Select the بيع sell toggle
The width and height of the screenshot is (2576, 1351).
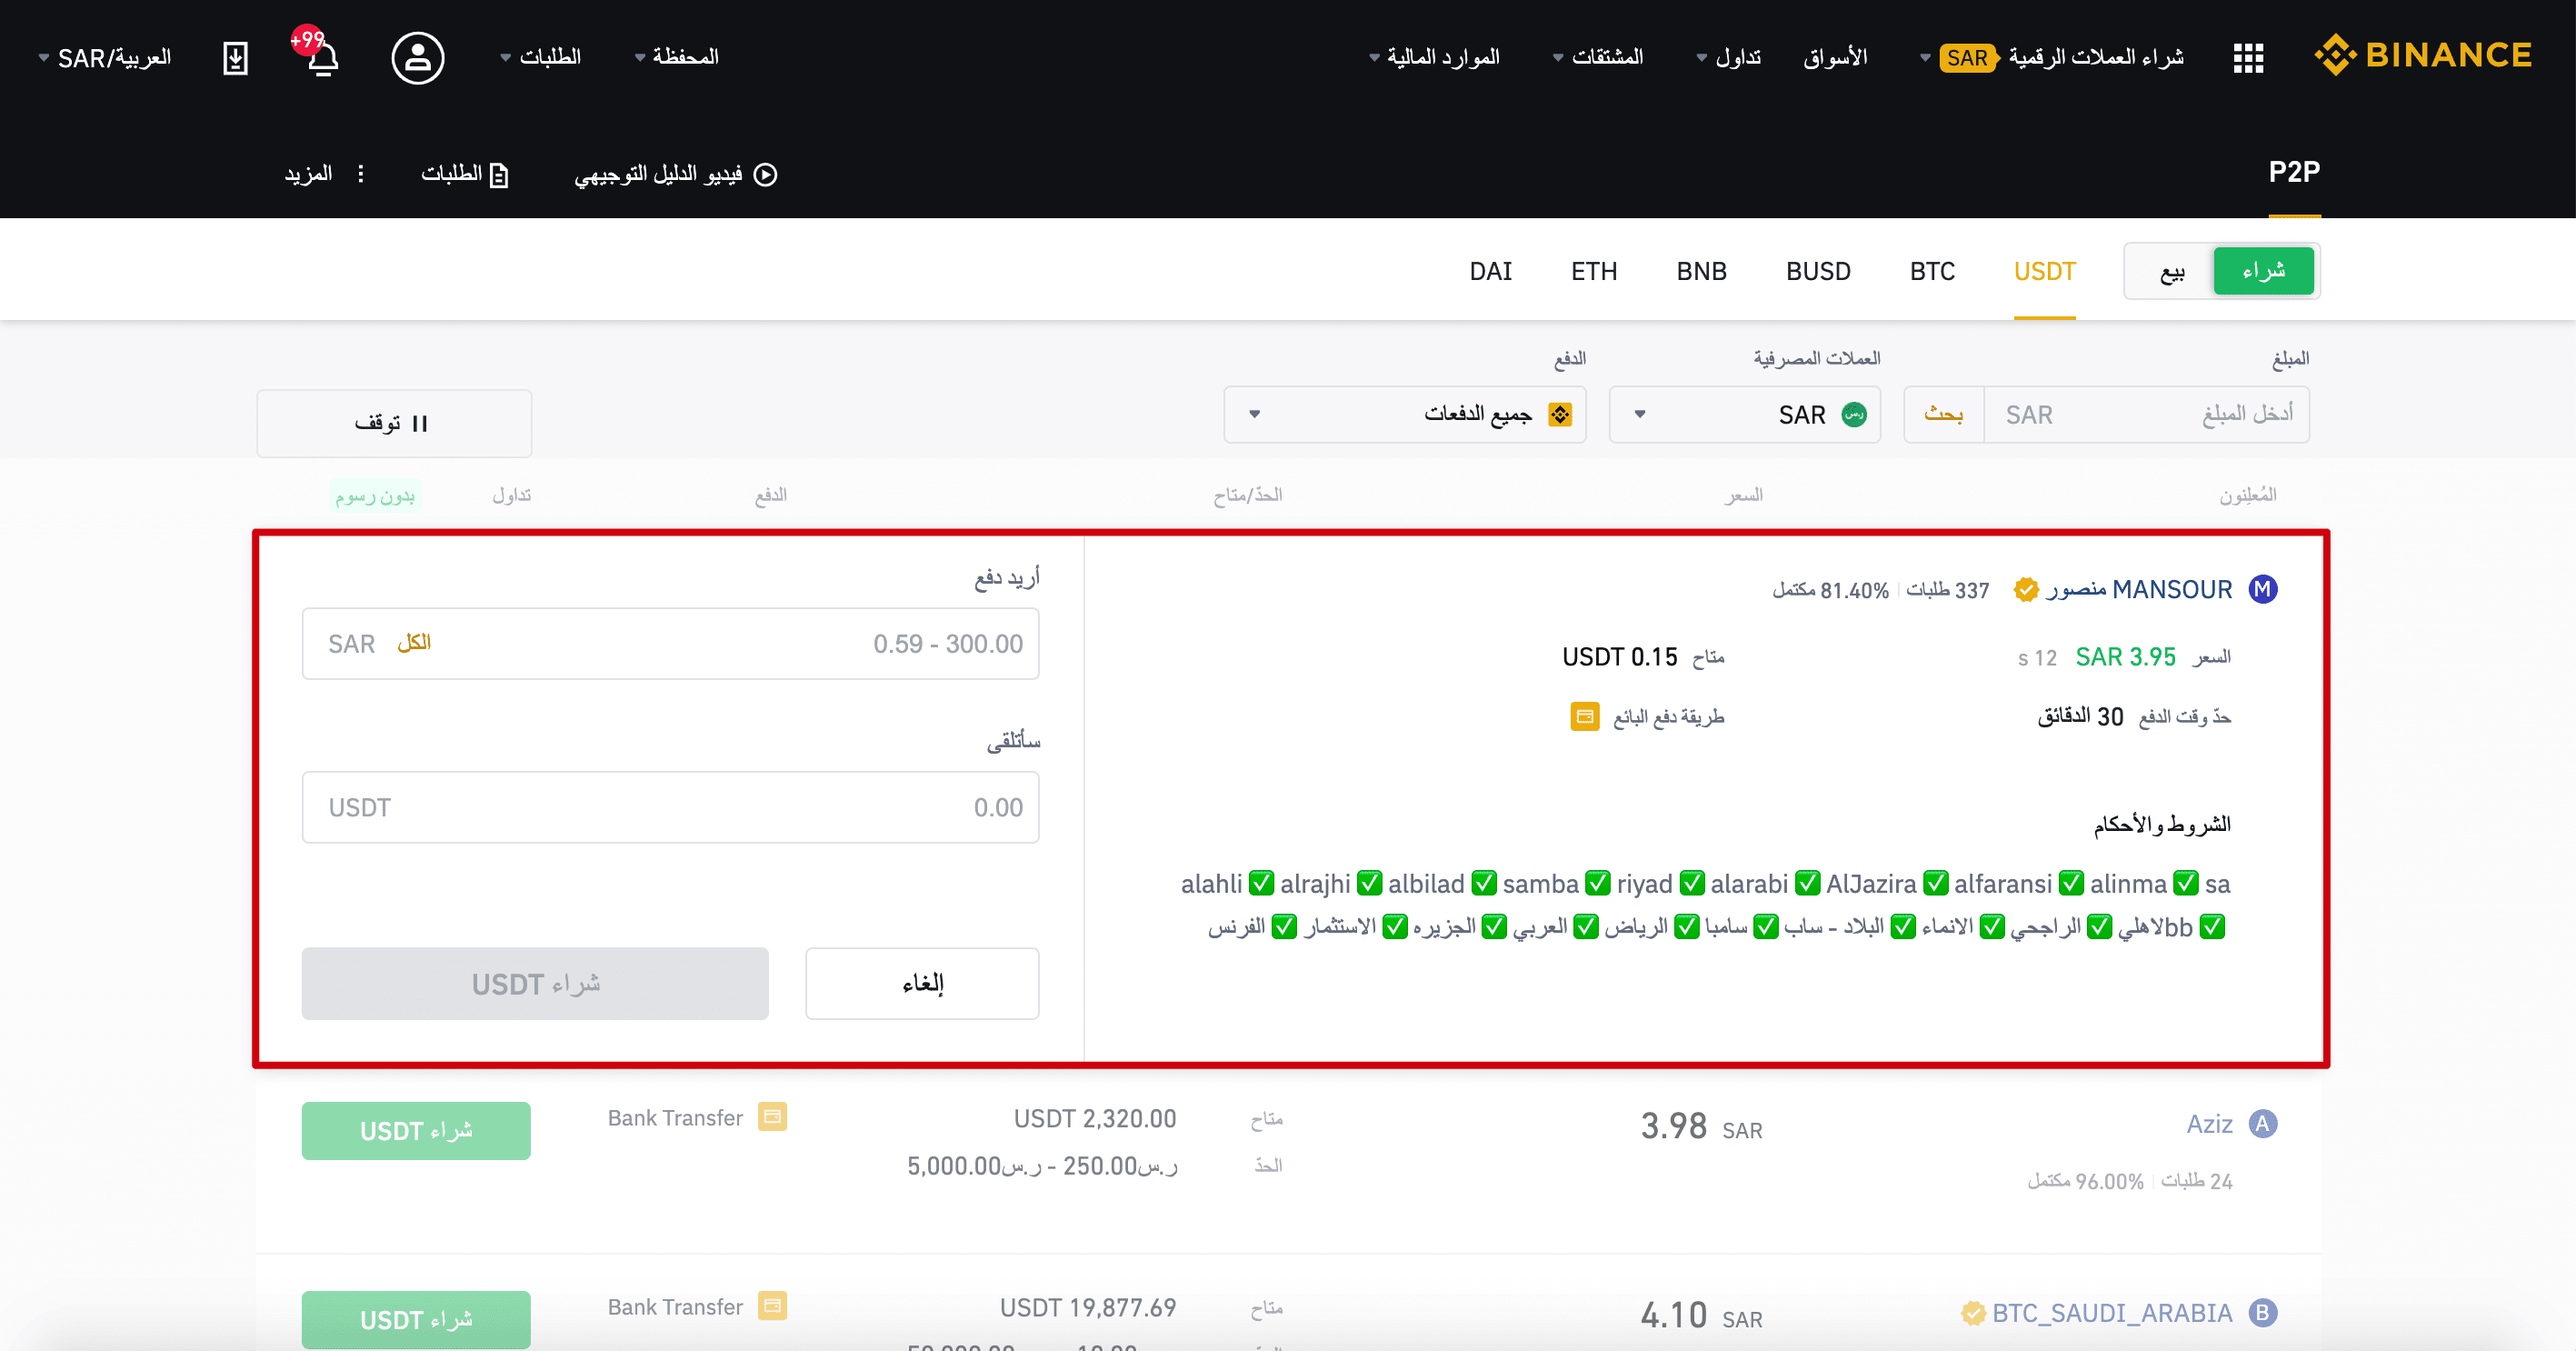(x=2172, y=271)
